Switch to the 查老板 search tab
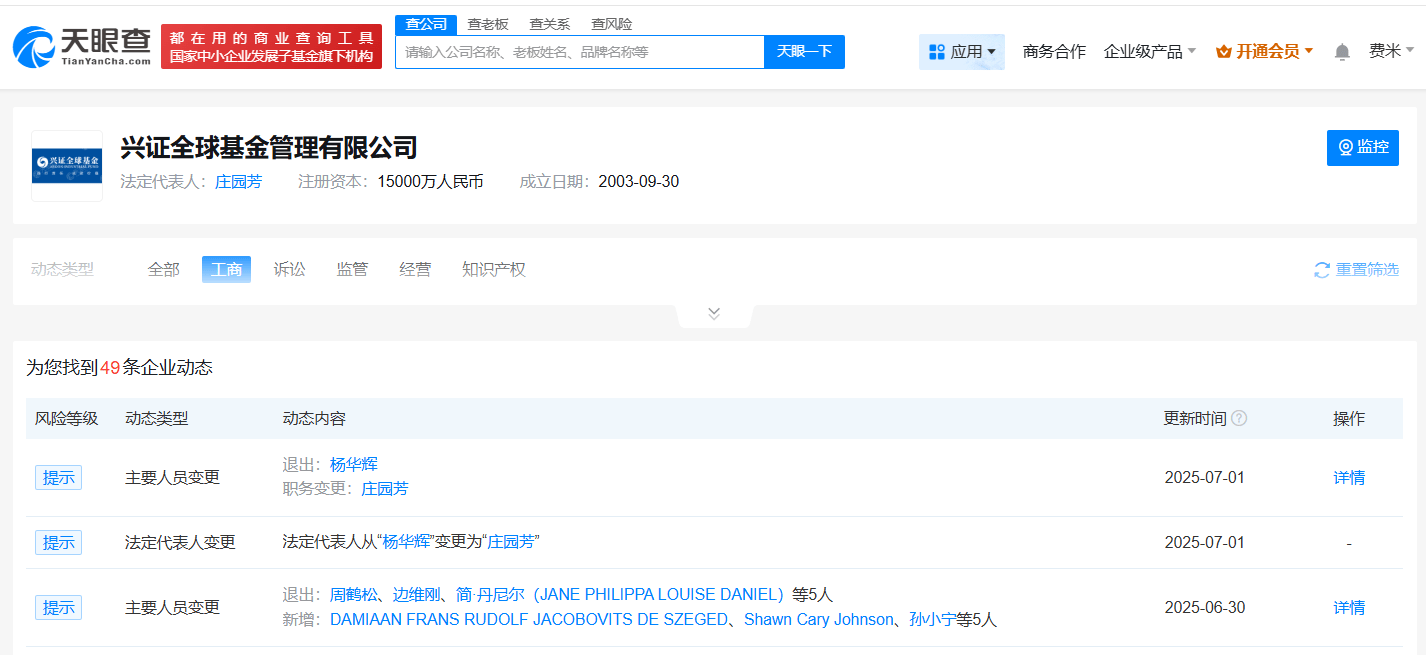This screenshot has width=1426, height=655. 488,24
